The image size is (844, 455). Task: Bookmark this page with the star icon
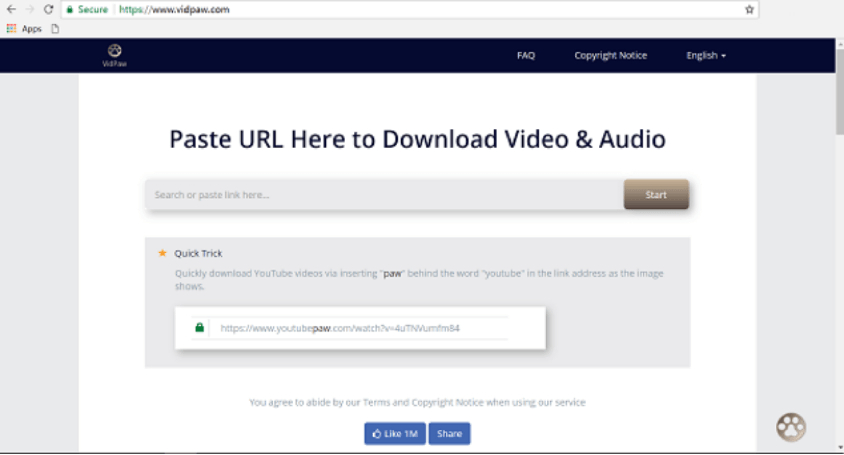pos(749,10)
